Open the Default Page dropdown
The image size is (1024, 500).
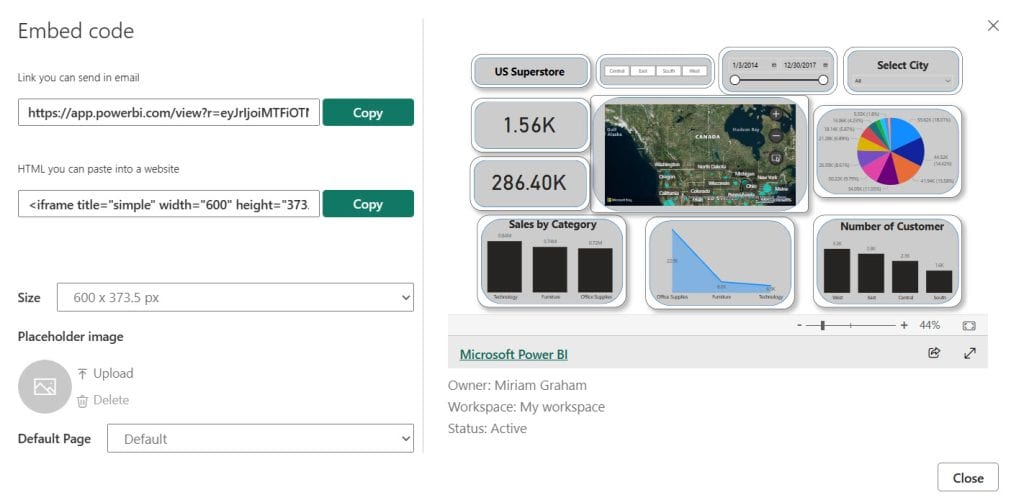point(260,439)
